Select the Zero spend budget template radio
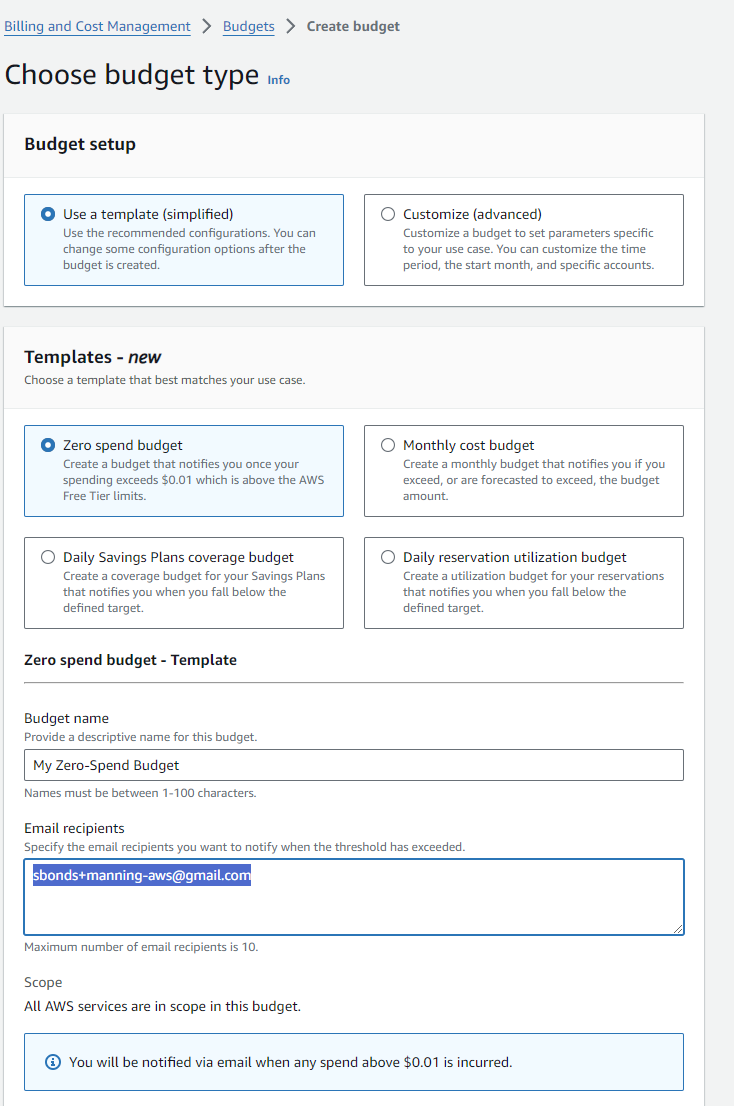734x1106 pixels. pyautogui.click(x=48, y=445)
